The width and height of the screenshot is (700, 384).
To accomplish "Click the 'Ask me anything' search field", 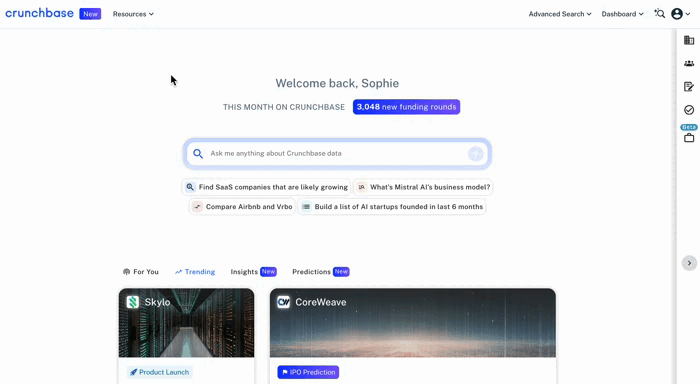I will [x=337, y=154].
